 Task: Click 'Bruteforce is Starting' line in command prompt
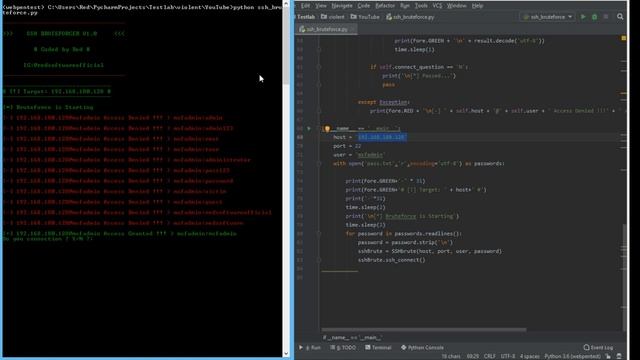48,107
